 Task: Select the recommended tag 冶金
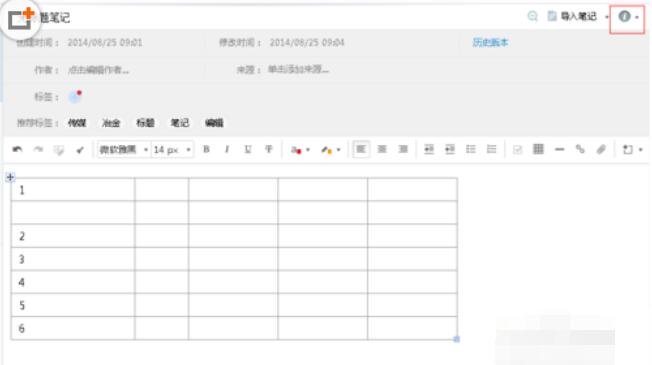coord(111,123)
